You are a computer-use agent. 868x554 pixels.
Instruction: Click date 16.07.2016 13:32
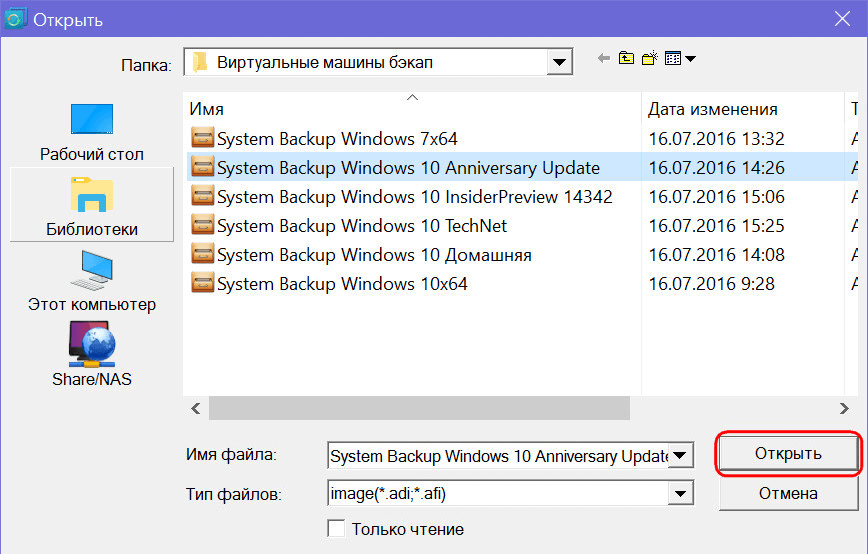click(x=717, y=138)
